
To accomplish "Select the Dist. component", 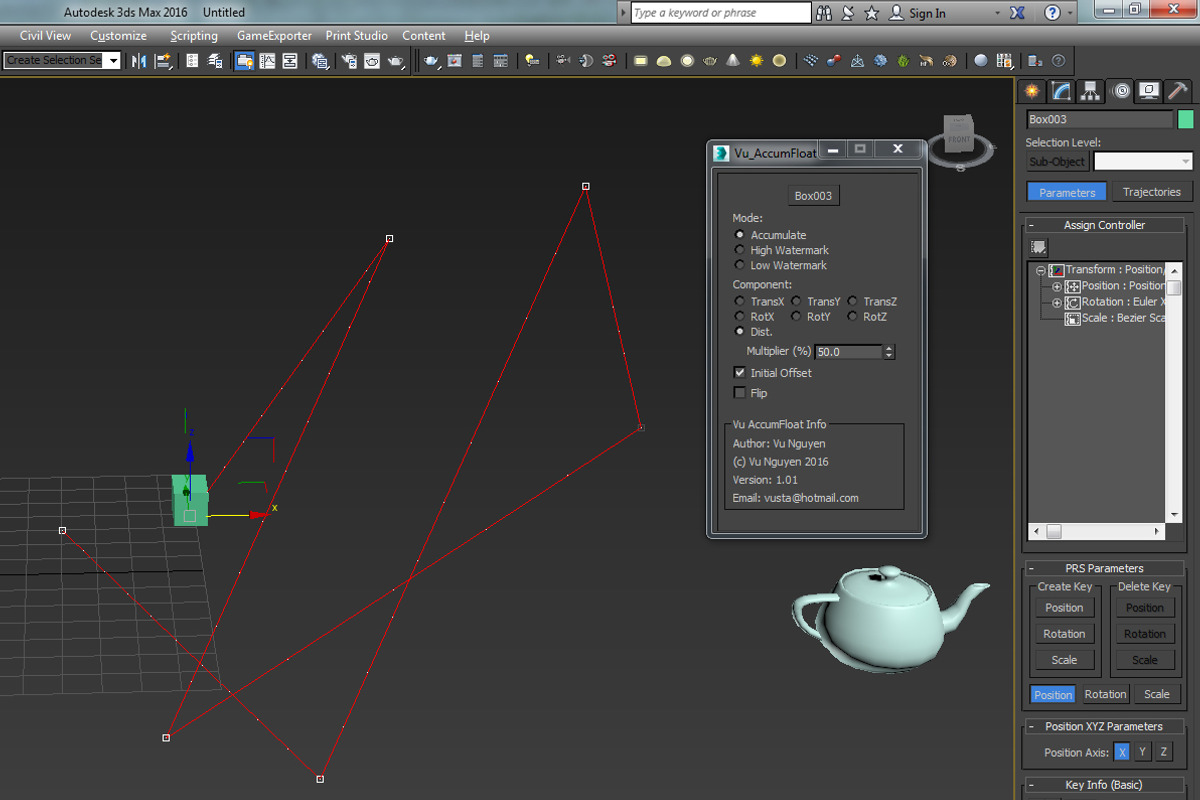I will coord(740,331).
